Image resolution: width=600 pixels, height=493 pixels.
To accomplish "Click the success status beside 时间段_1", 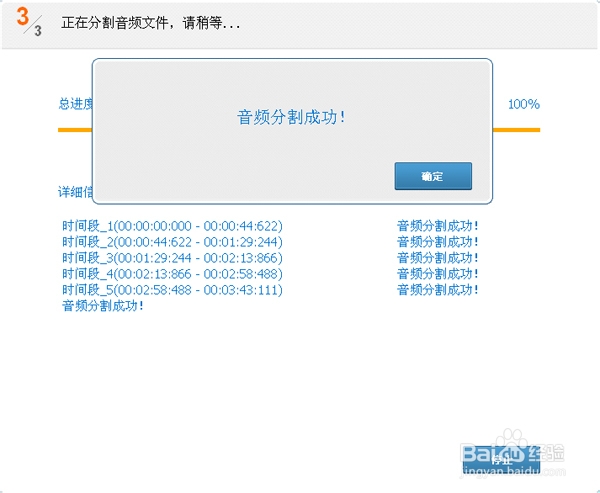I will tap(438, 226).
